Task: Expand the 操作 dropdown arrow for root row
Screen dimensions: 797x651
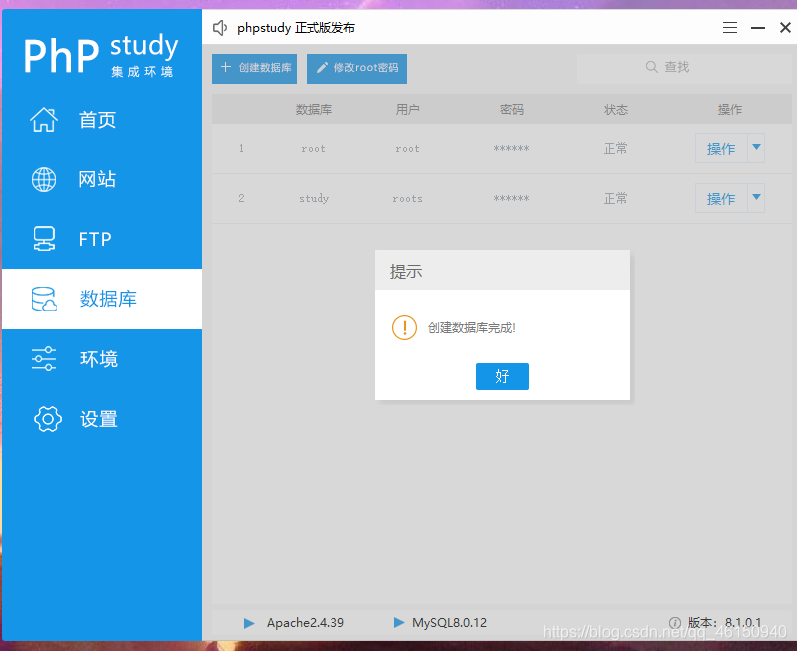Action: pyautogui.click(x=756, y=148)
